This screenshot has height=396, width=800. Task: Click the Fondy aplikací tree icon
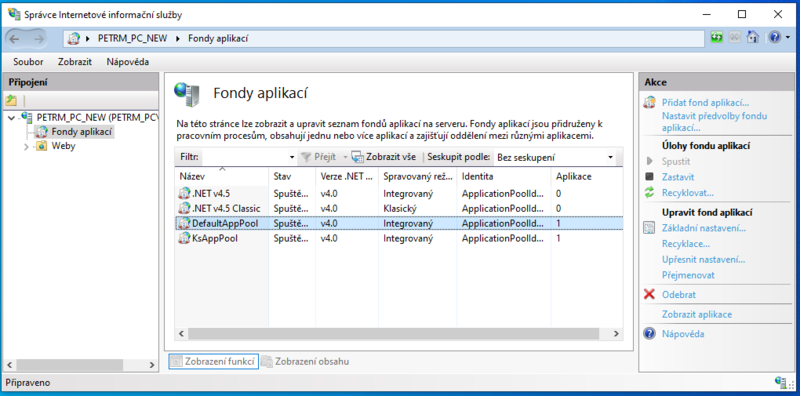pyautogui.click(x=42, y=132)
